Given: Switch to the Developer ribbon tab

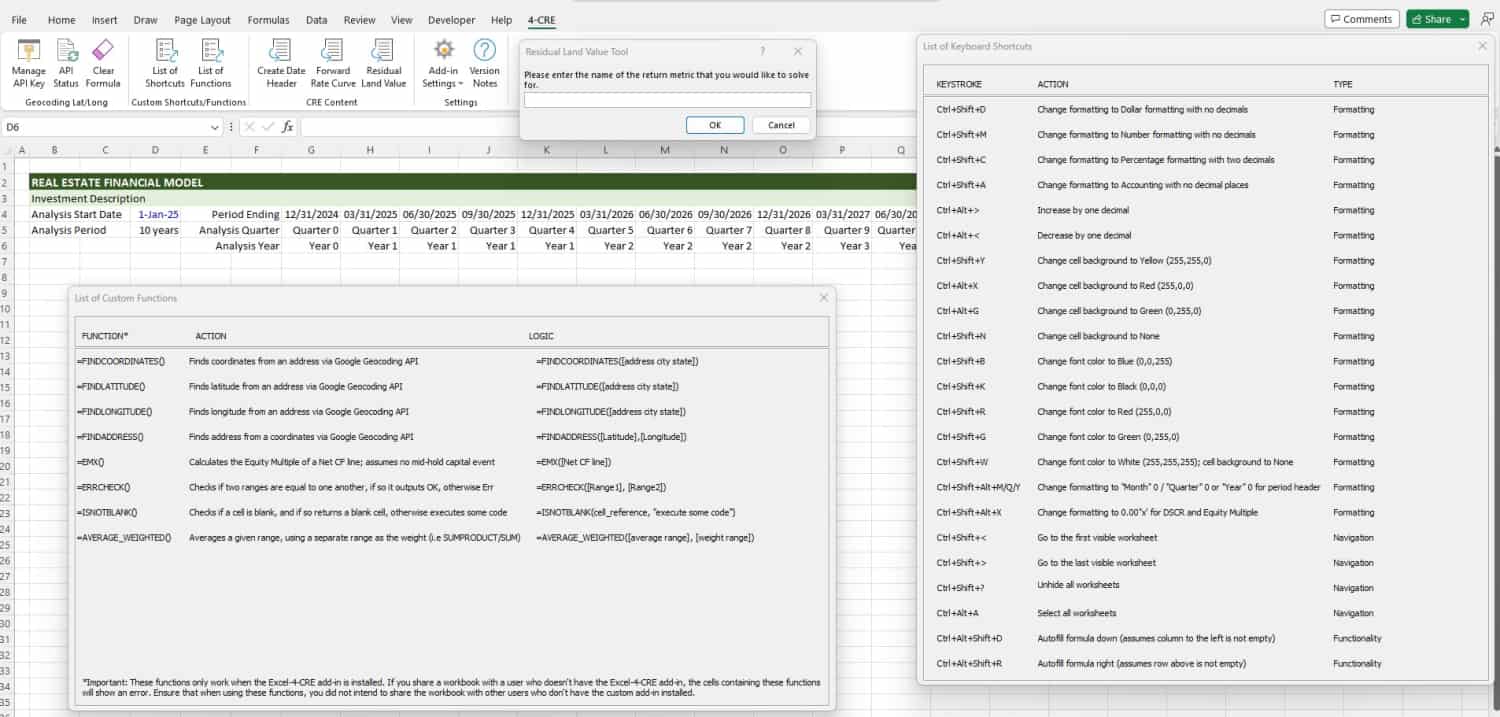Looking at the screenshot, I should (451, 19).
